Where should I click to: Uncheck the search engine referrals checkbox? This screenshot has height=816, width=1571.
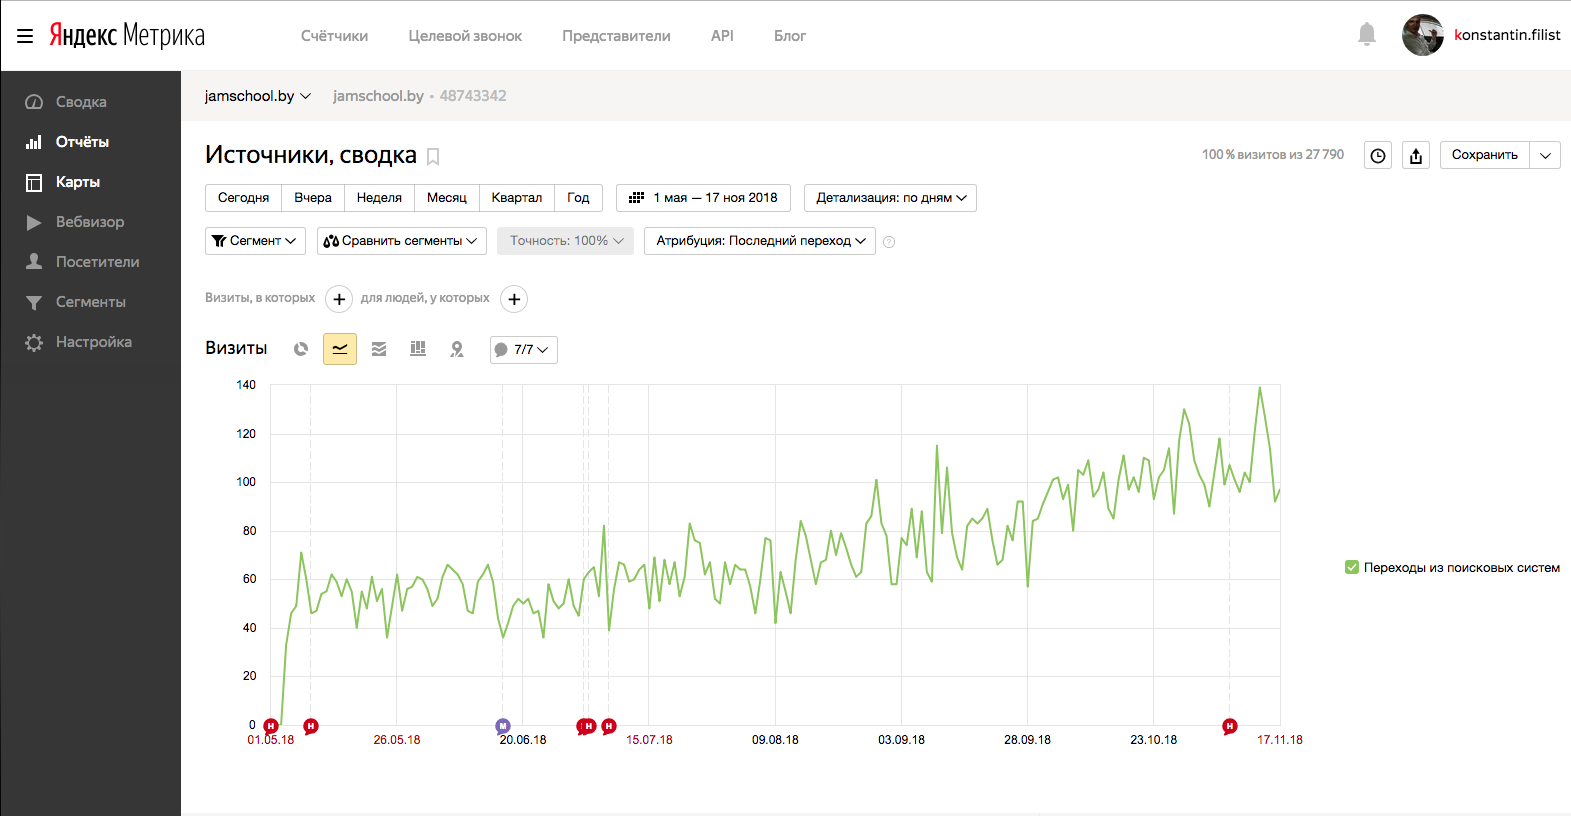pos(1352,567)
